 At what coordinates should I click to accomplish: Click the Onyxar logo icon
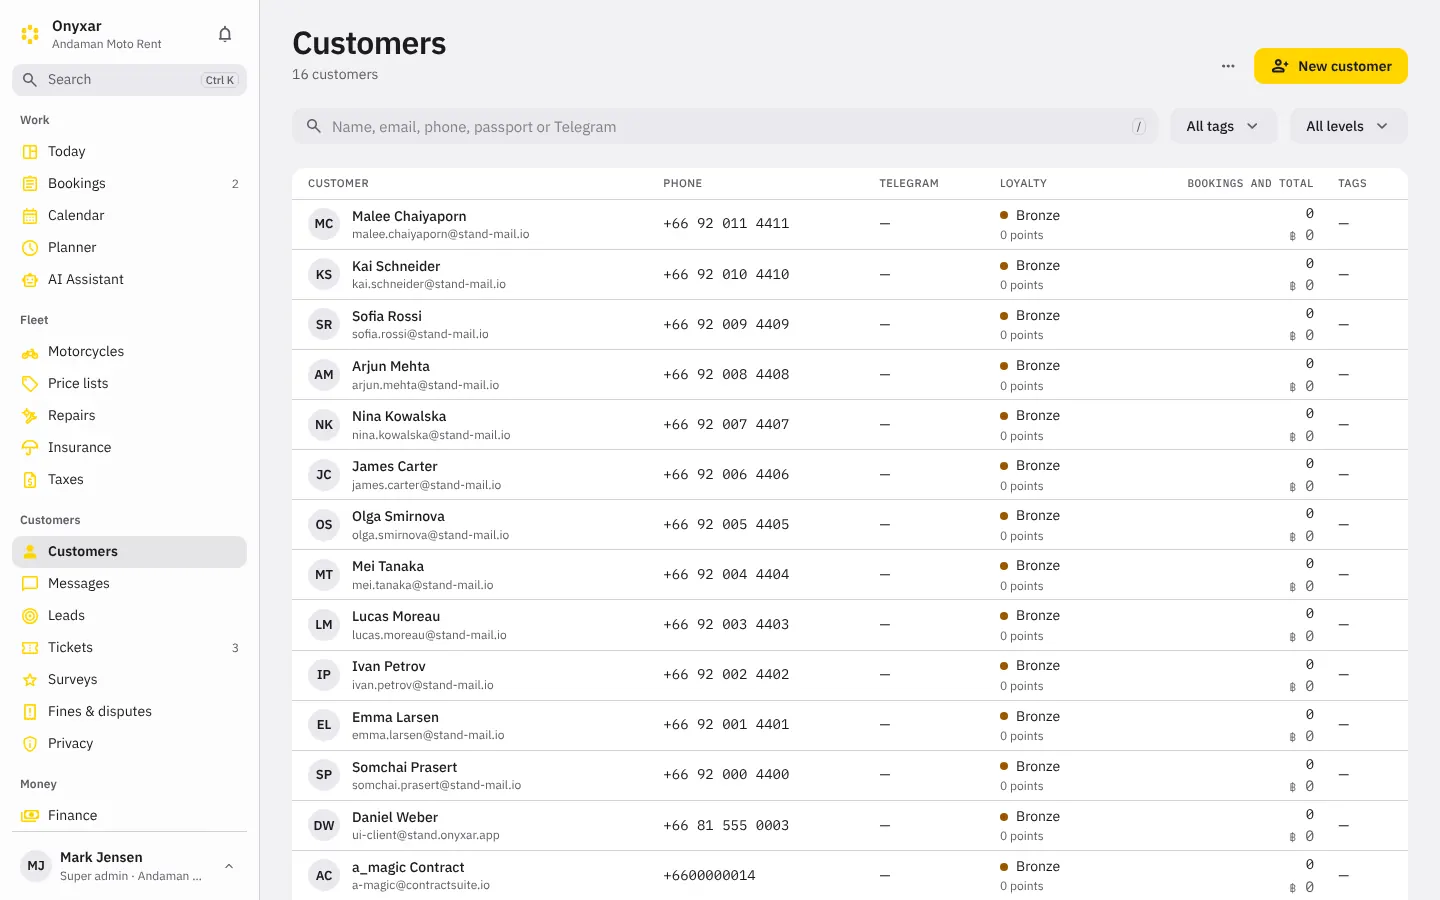(30, 34)
